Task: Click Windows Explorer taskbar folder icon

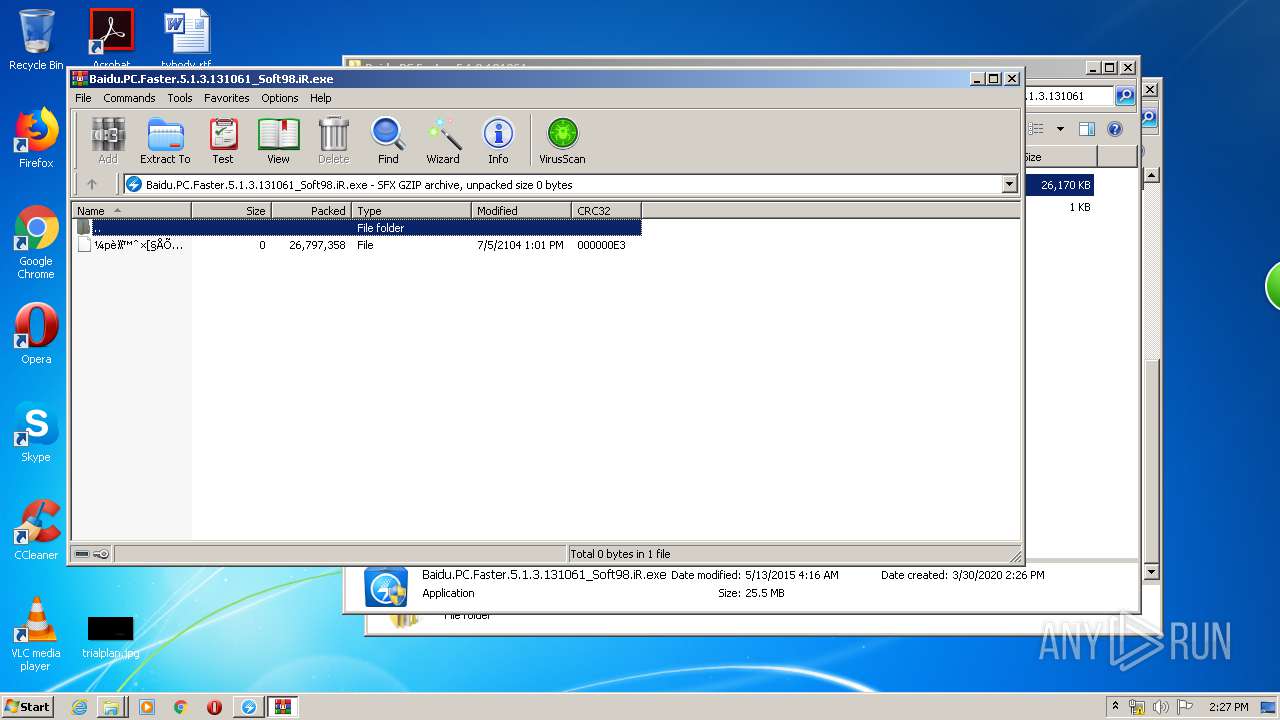Action: [112, 707]
